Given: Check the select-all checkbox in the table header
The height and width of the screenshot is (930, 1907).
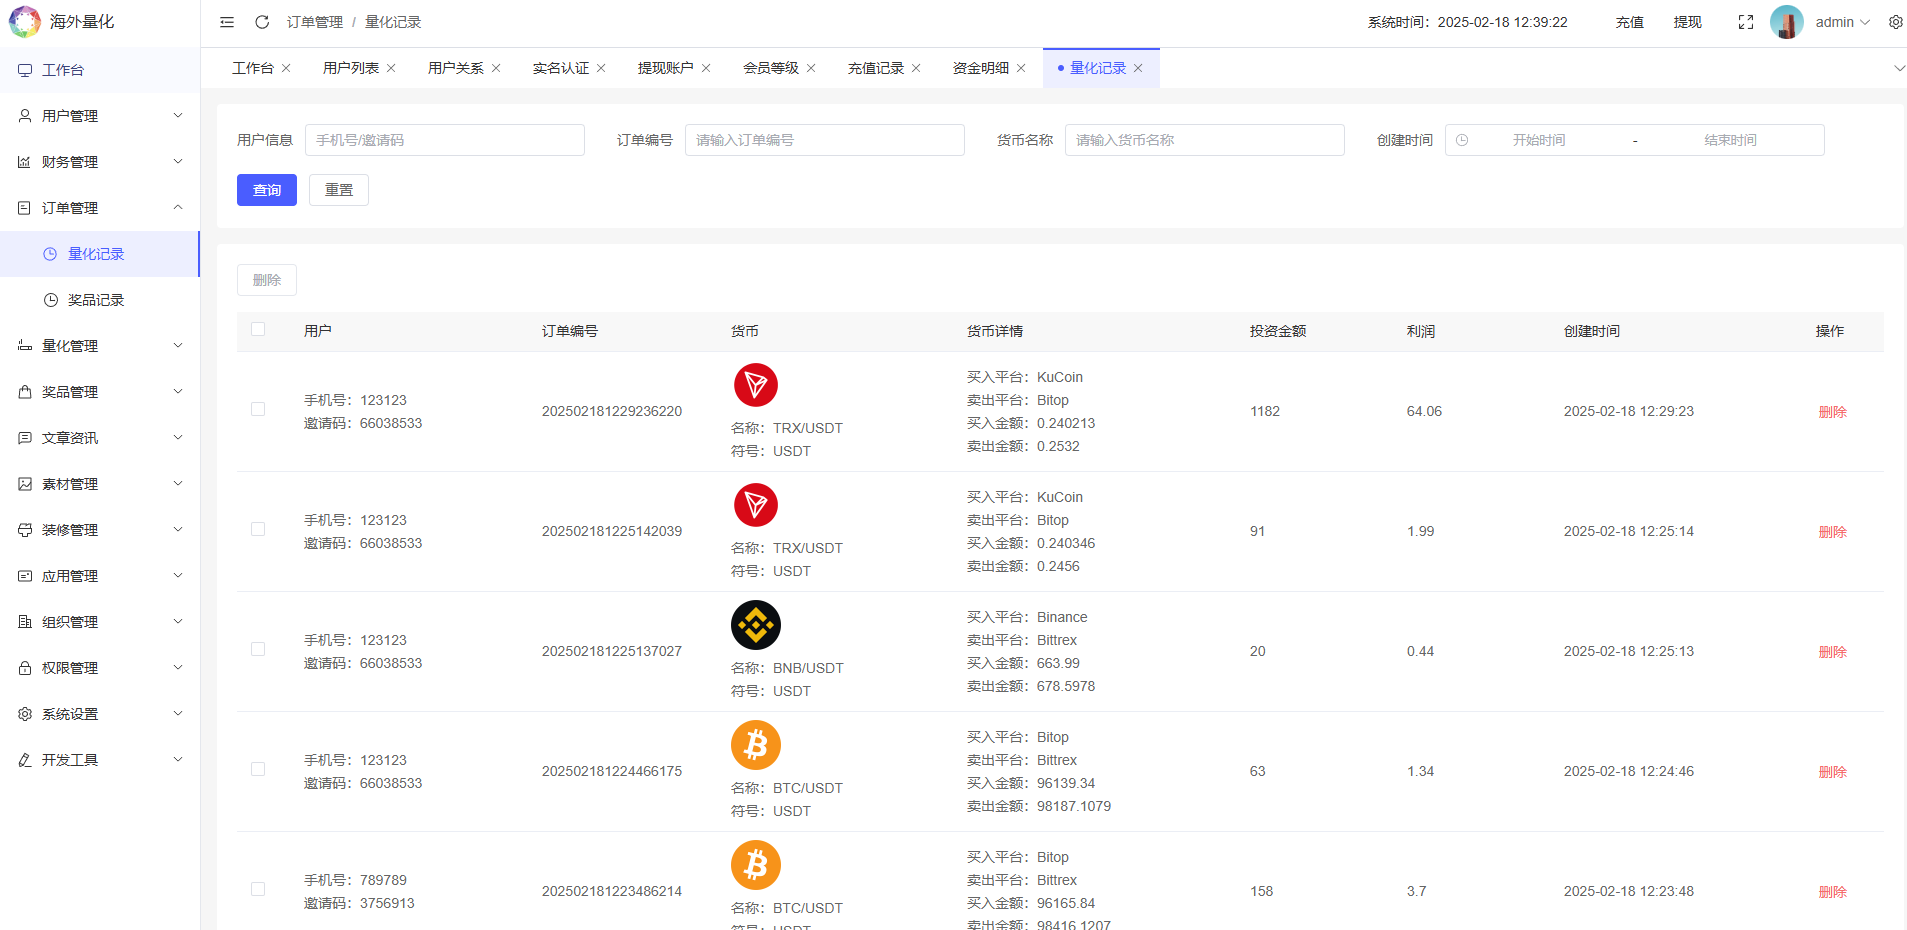Looking at the screenshot, I should click(258, 328).
